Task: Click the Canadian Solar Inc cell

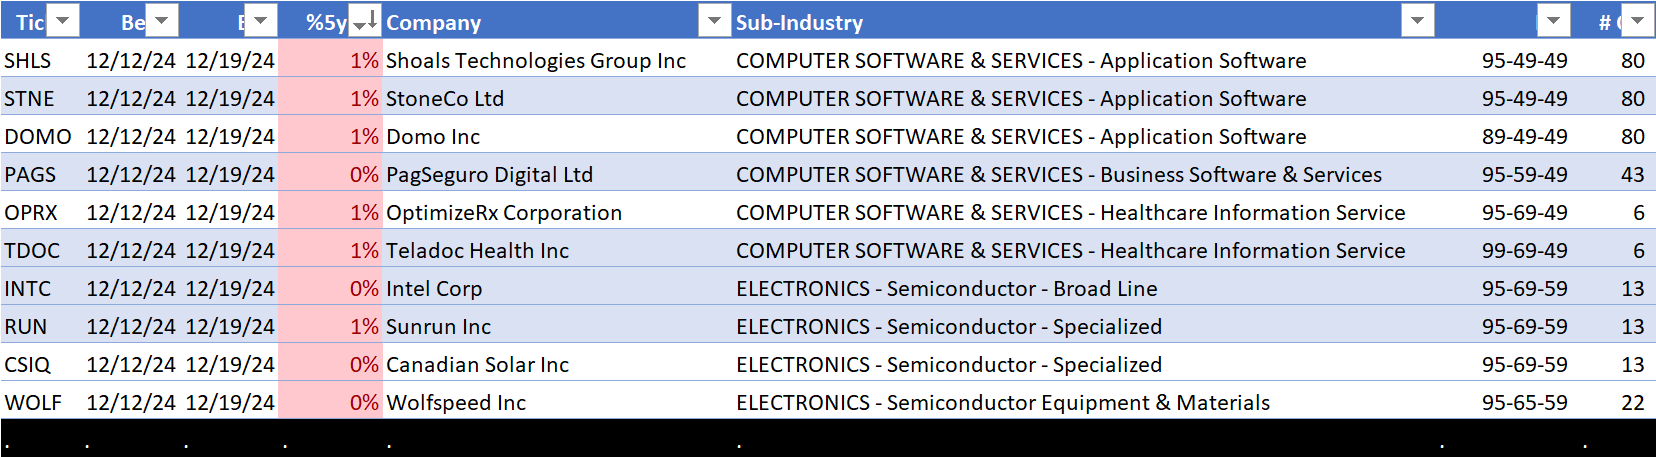Action: coord(477,364)
